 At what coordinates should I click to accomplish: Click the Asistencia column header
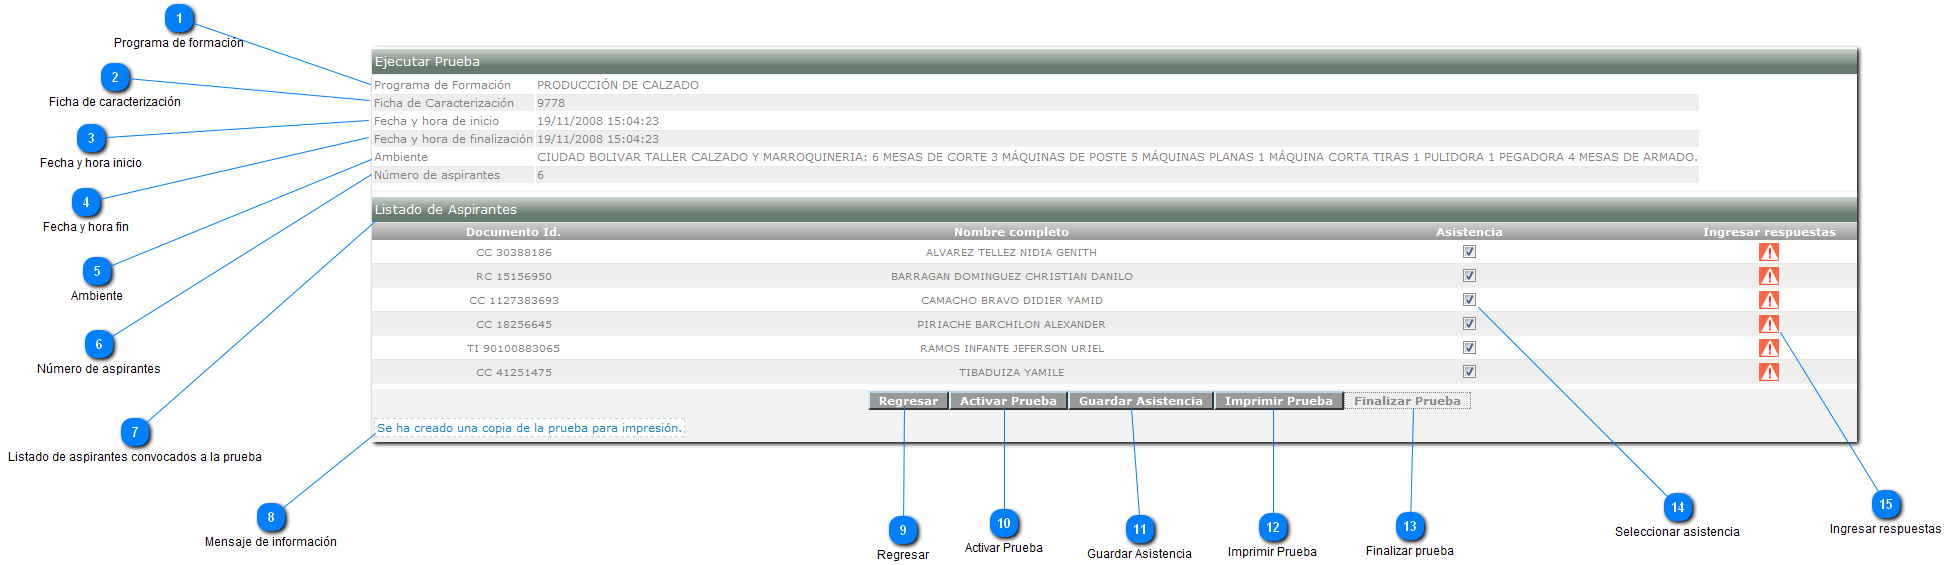coord(1469,232)
